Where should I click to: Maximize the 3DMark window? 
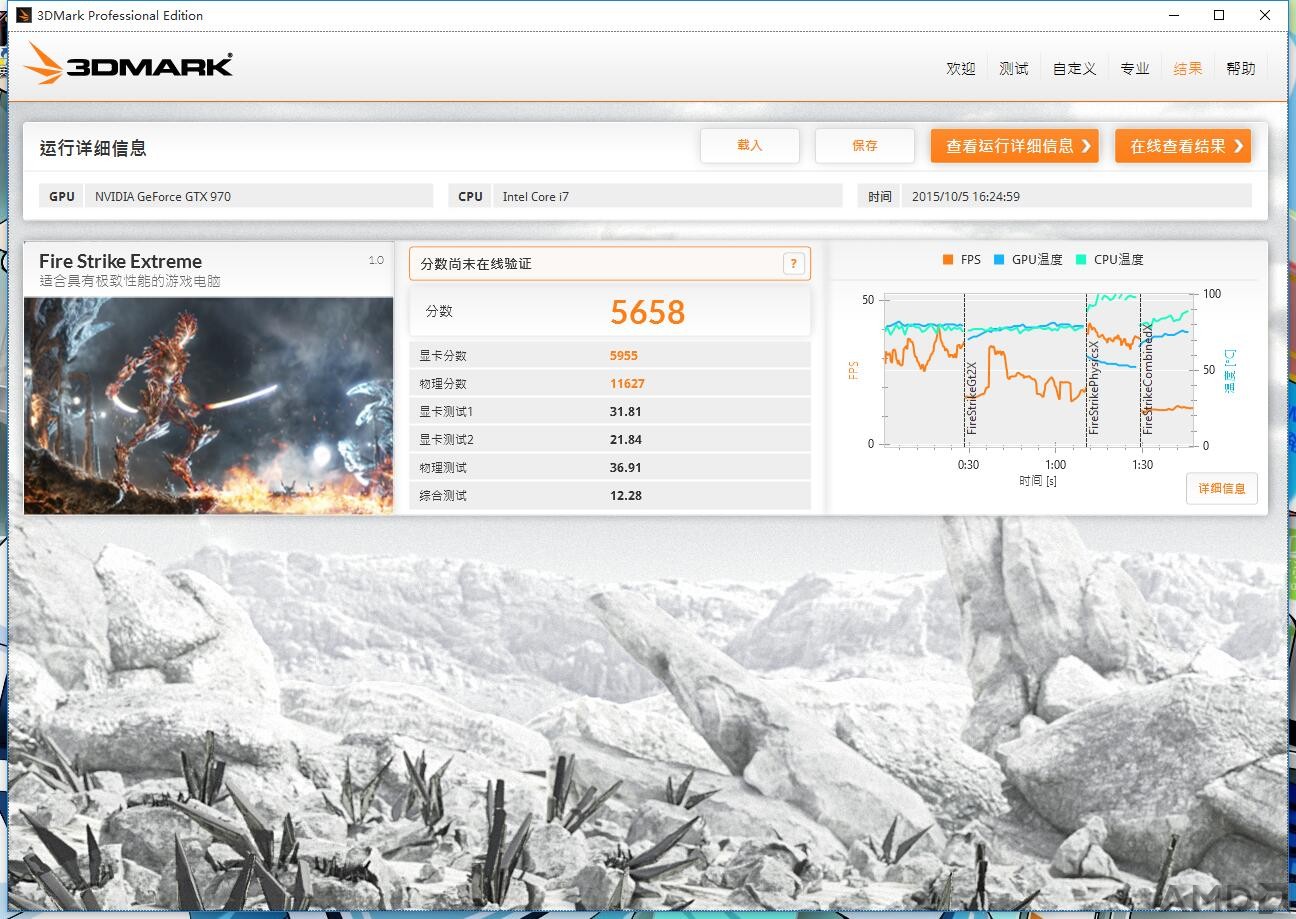[x=1219, y=15]
